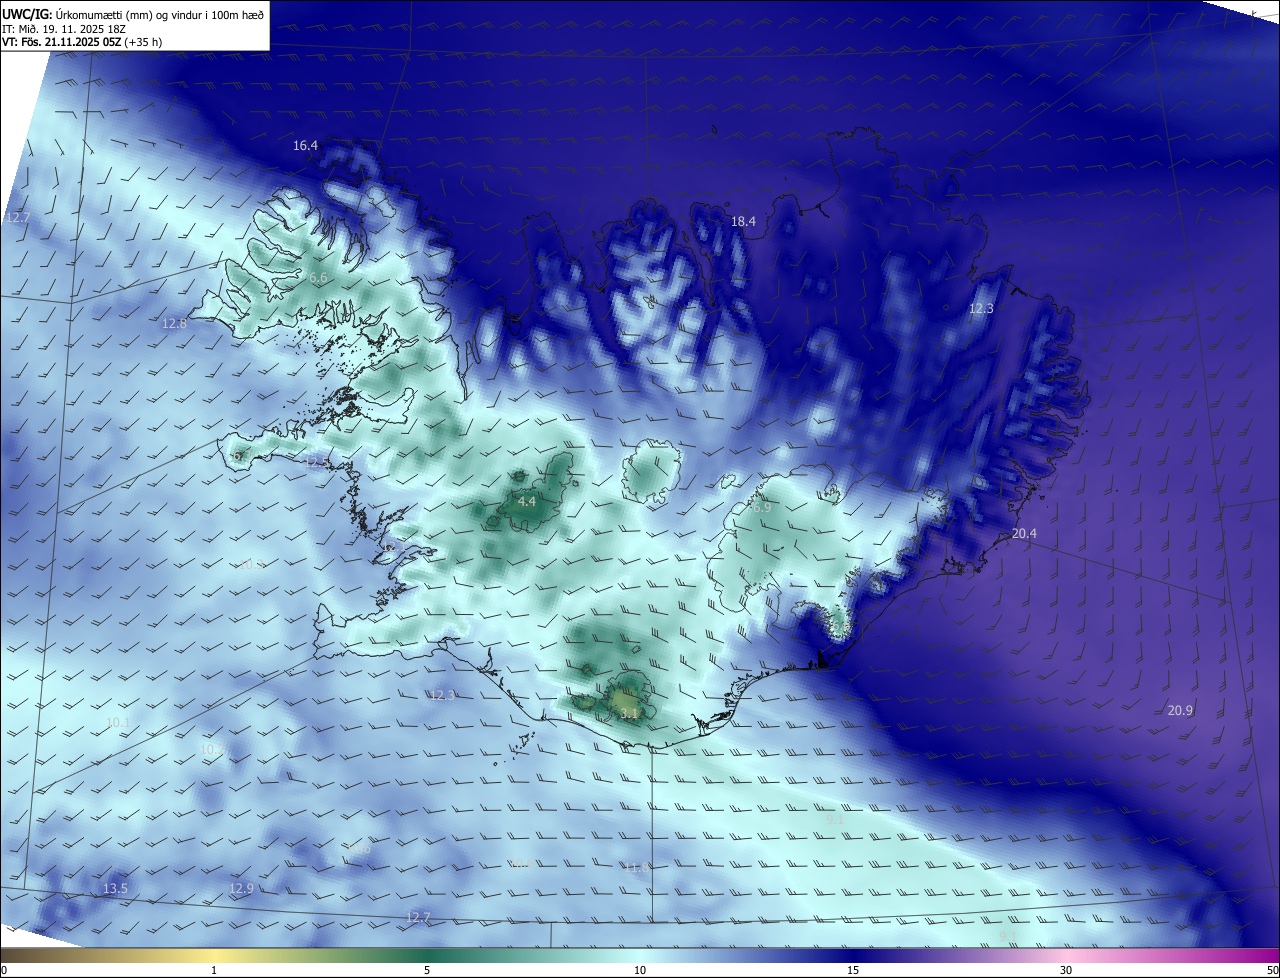Click the map value 12.8

(x=174, y=324)
